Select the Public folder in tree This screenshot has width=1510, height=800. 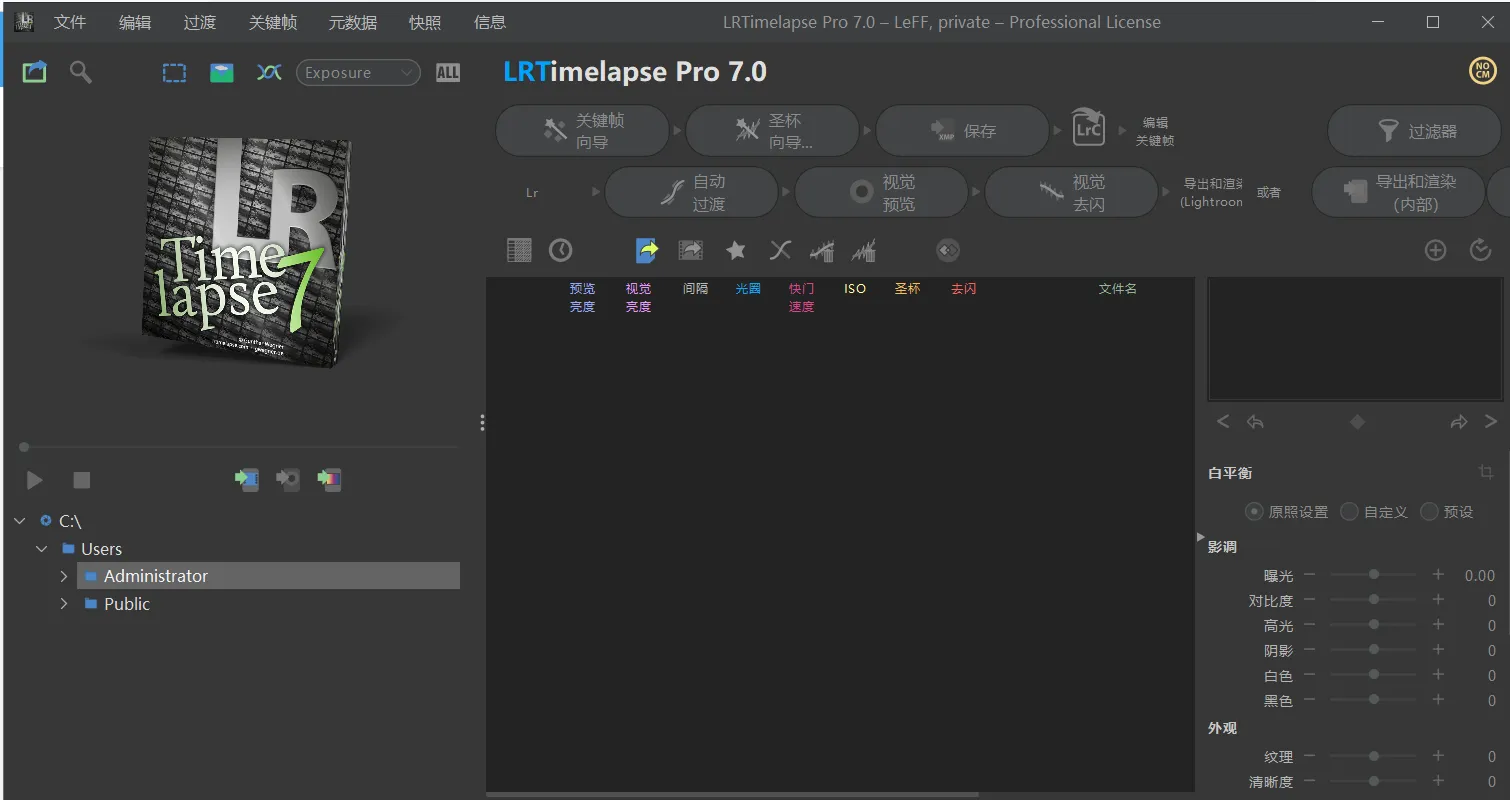127,604
